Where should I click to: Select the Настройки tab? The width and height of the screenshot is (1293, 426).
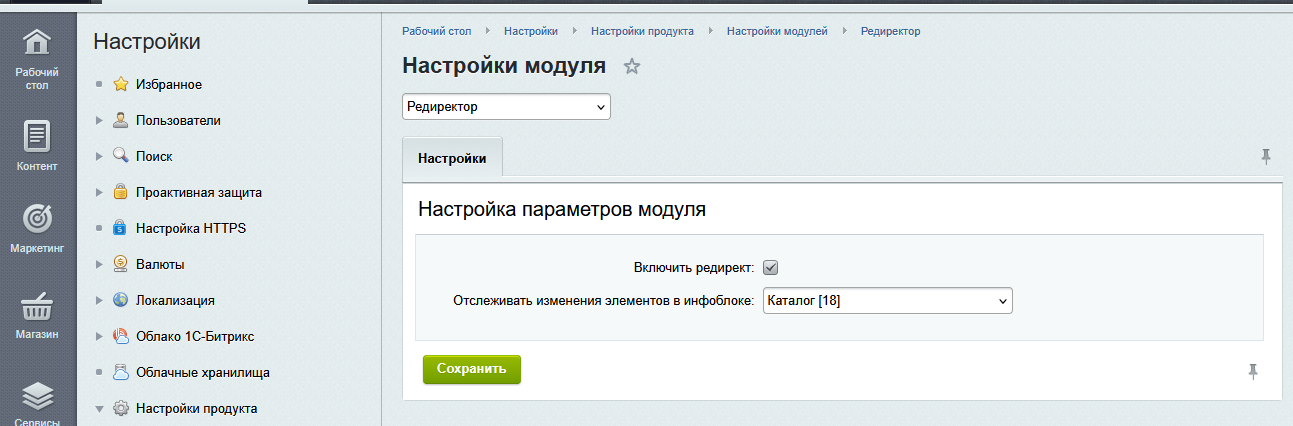(452, 158)
